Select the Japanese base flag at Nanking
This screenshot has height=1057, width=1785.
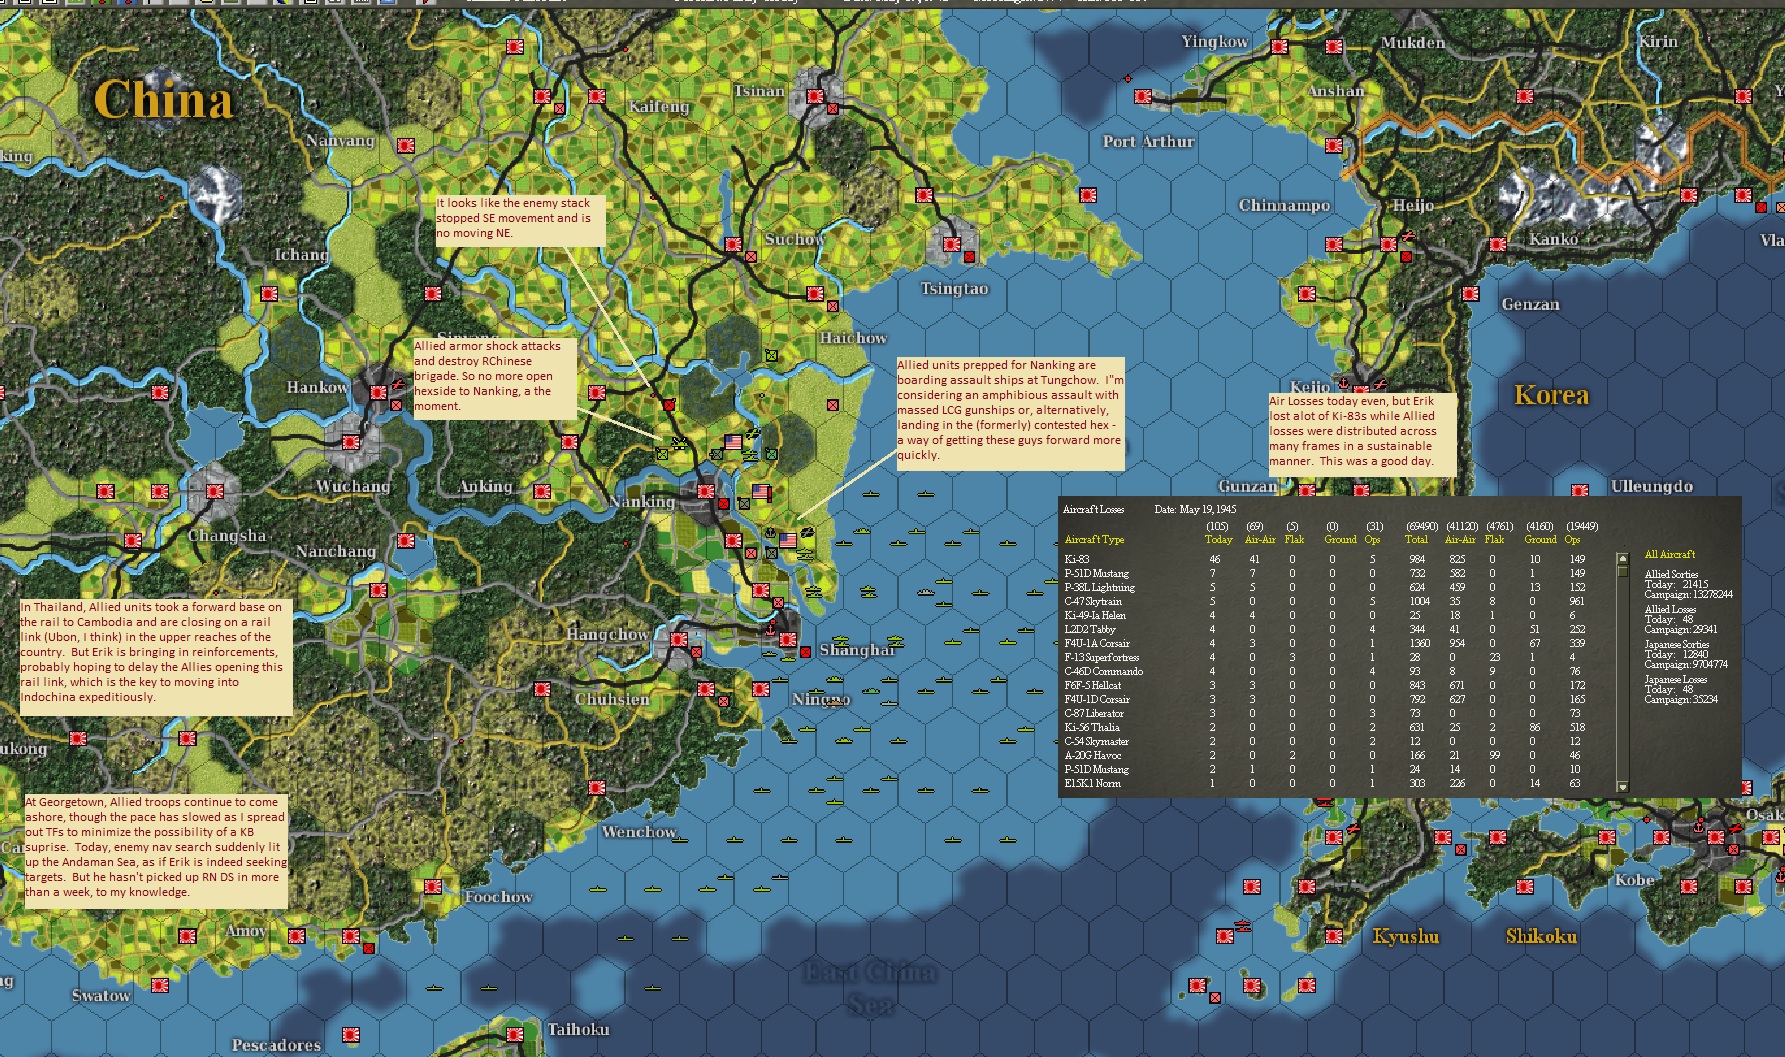(706, 491)
